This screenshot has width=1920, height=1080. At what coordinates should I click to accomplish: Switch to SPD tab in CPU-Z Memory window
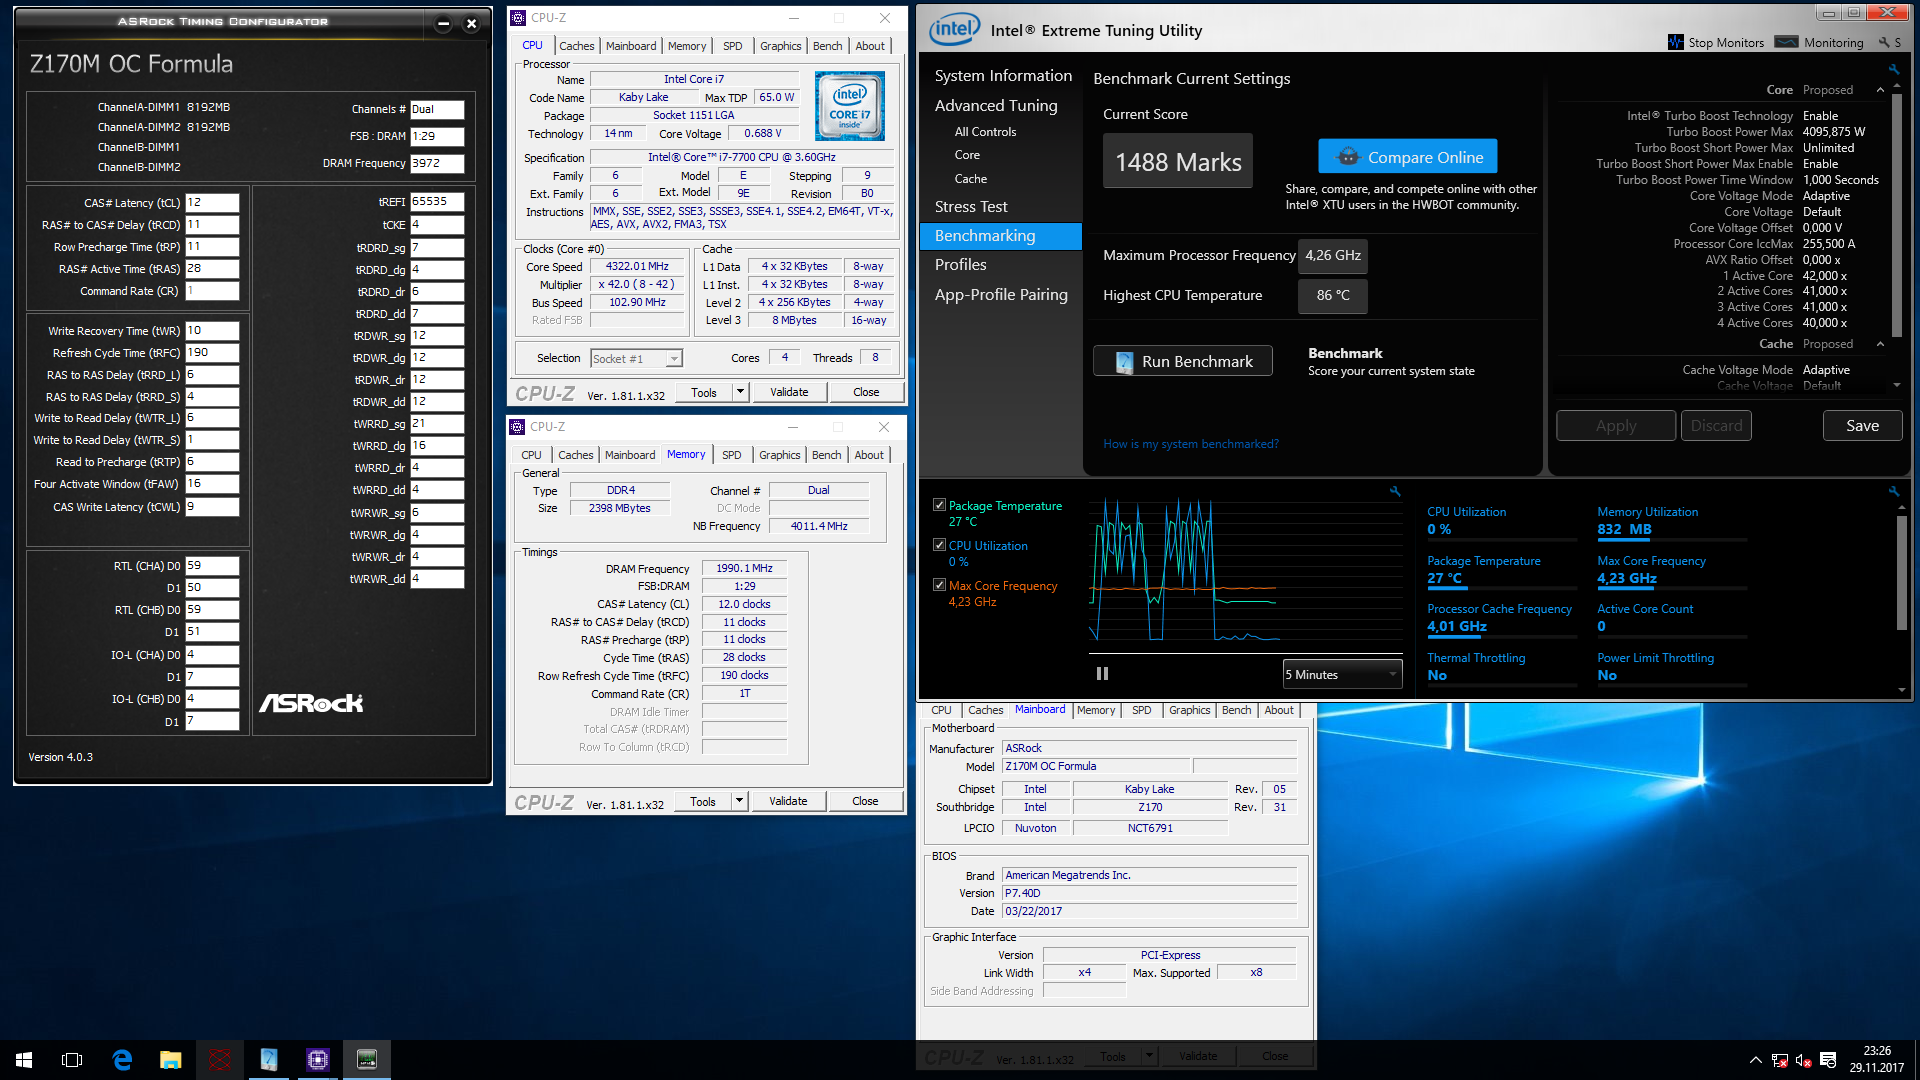[732, 455]
